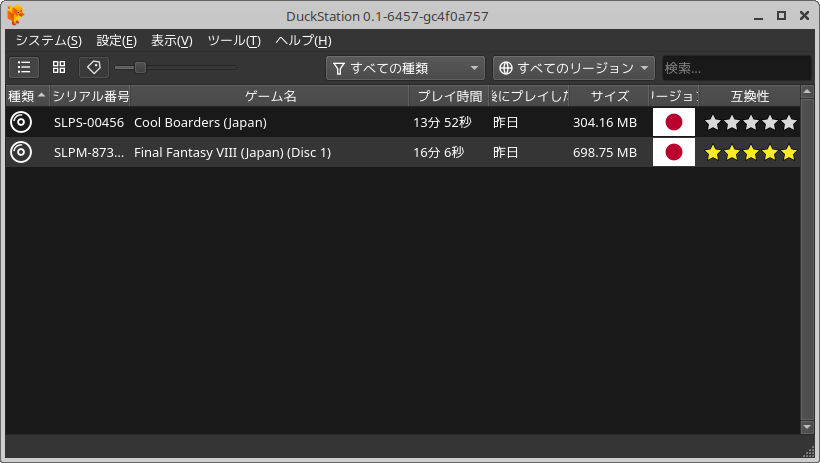Click play time 13分 52秒
Viewport: 820px width, 463px height.
[442, 122]
